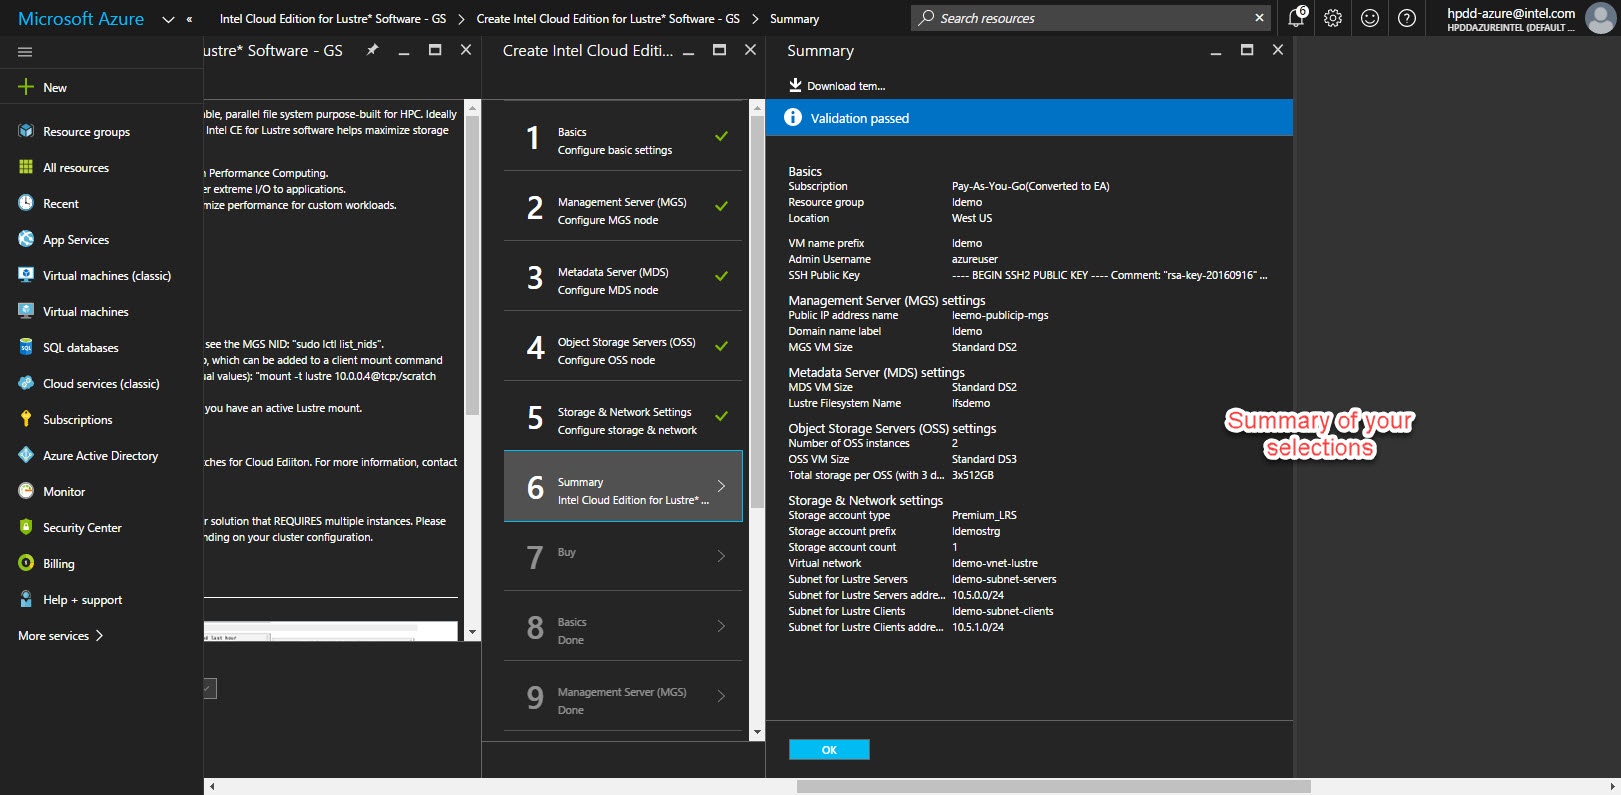Open Cloud services (classic) icon
This screenshot has width=1621, height=795.
pos(26,383)
